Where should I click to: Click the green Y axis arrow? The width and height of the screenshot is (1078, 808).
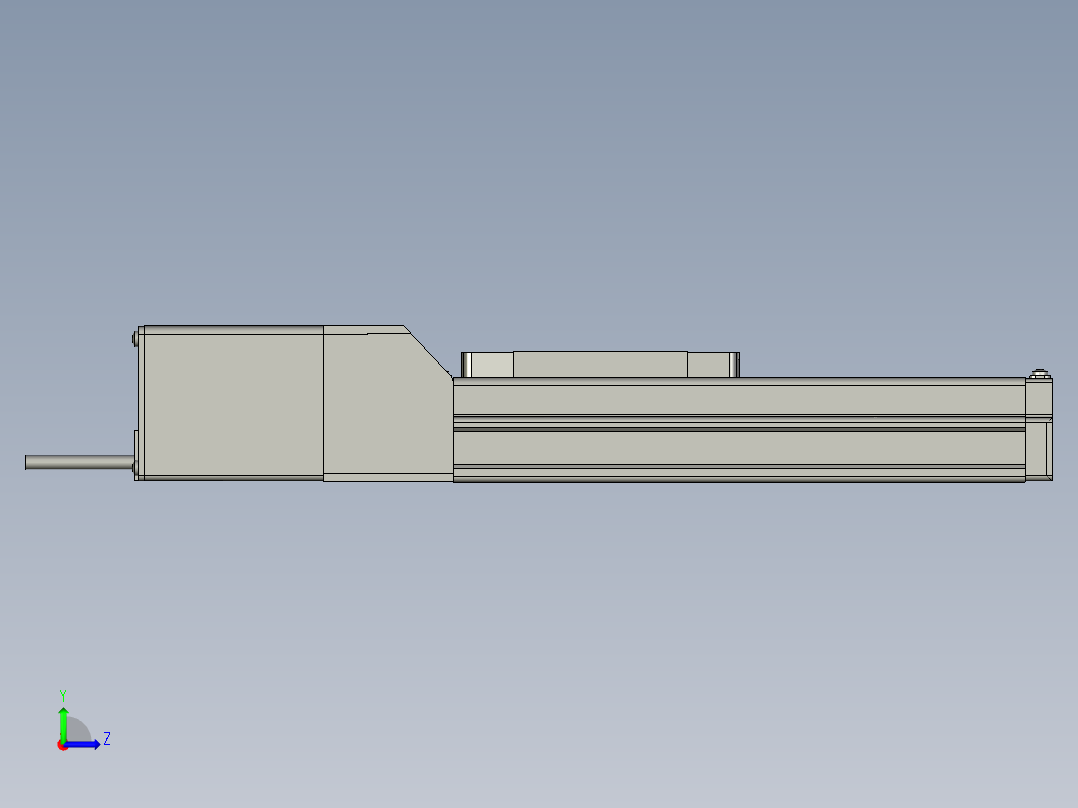(x=63, y=722)
